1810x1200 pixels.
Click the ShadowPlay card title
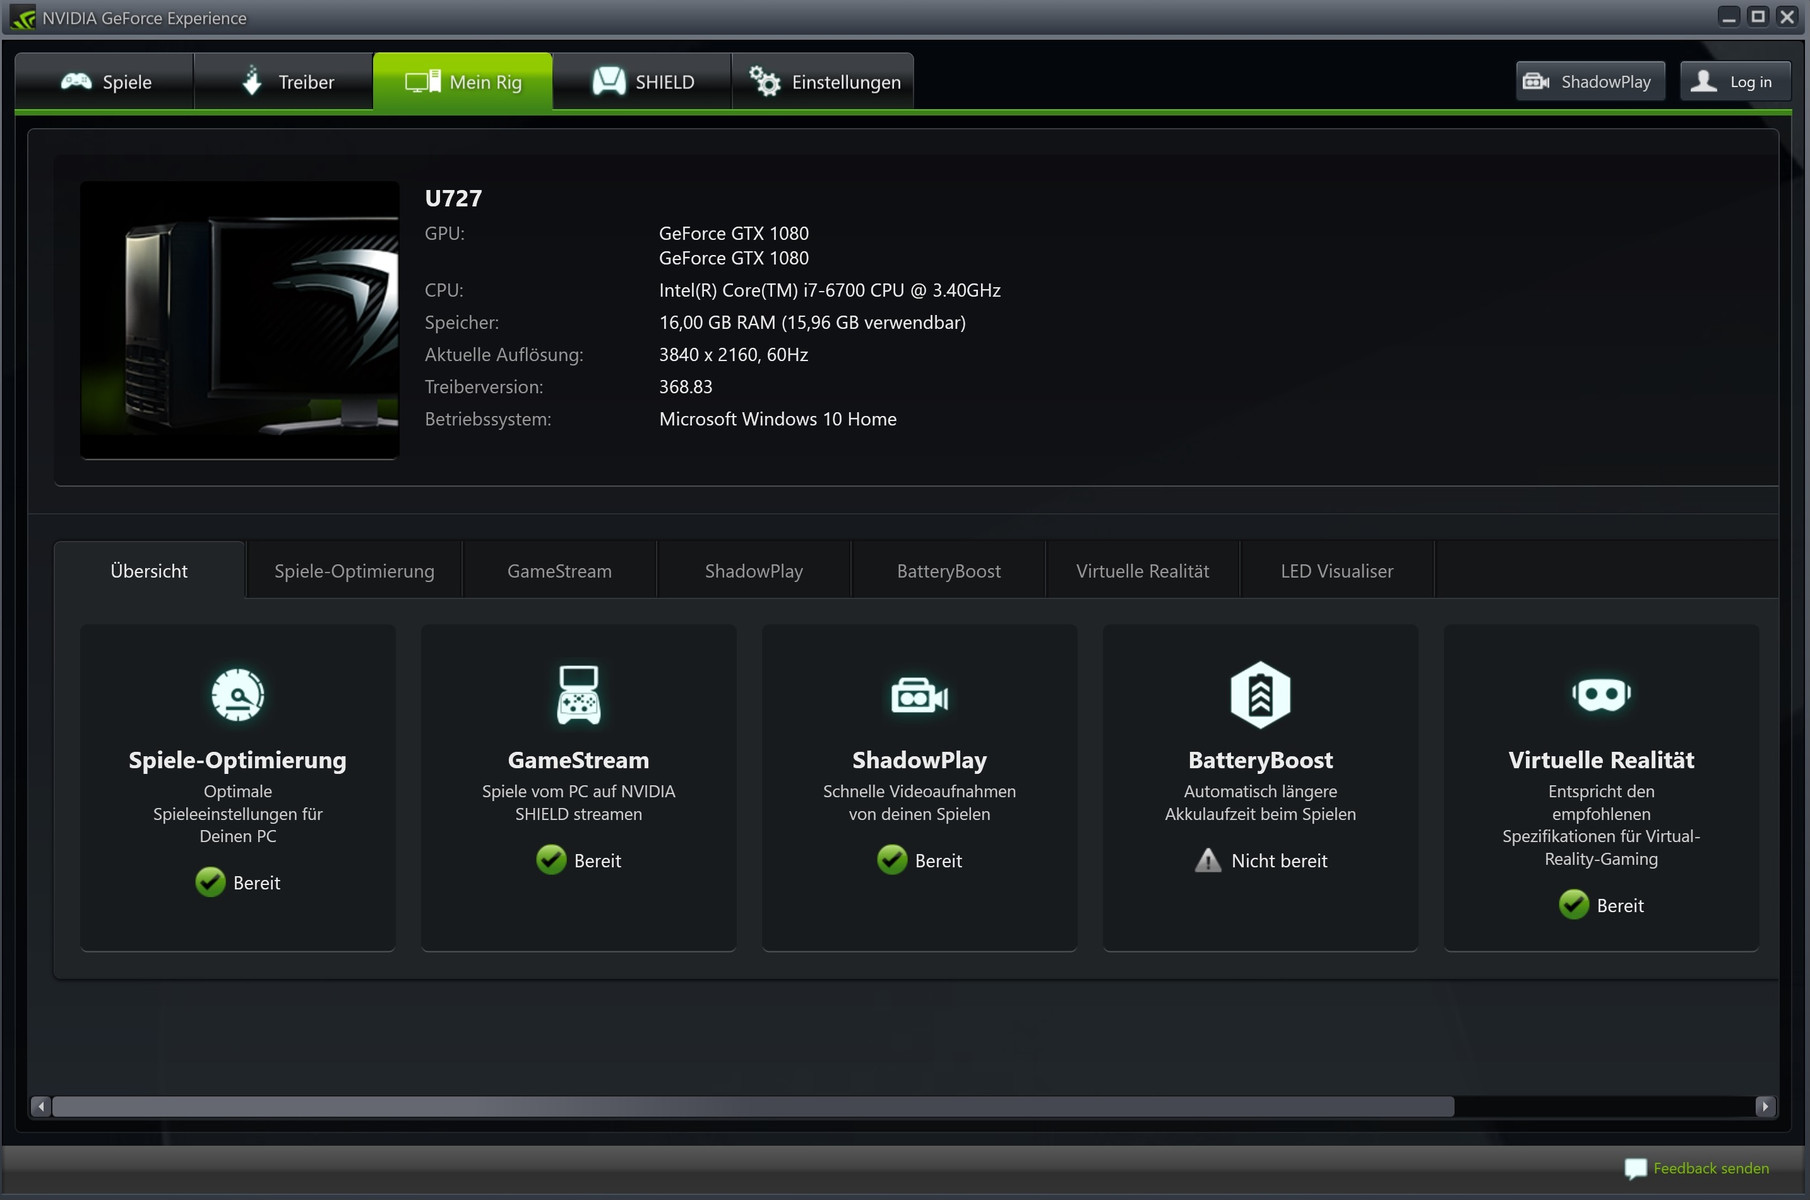tap(919, 760)
